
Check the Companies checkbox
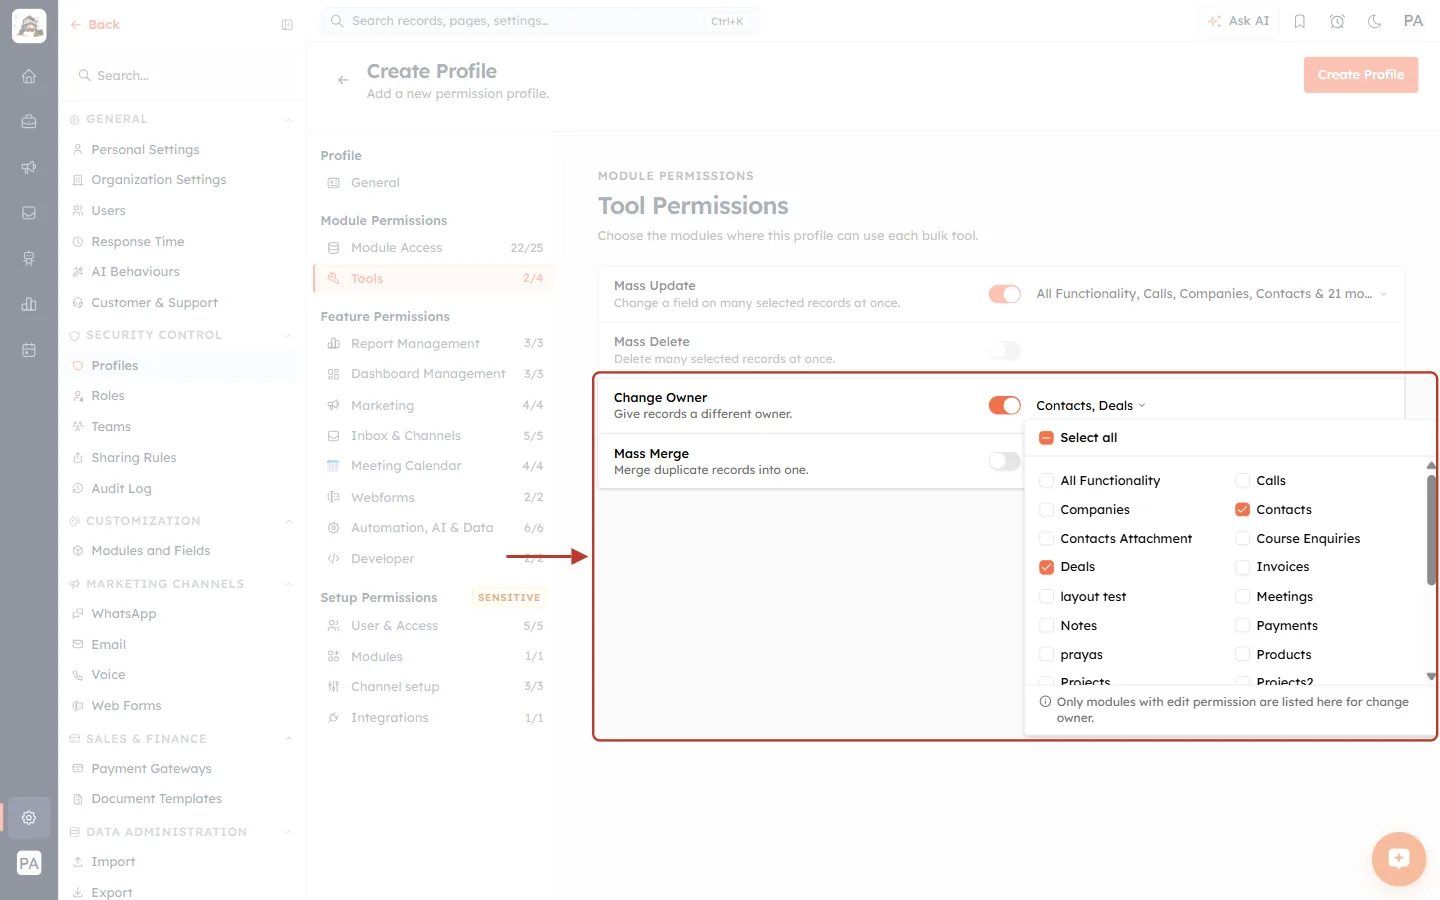[1046, 510]
